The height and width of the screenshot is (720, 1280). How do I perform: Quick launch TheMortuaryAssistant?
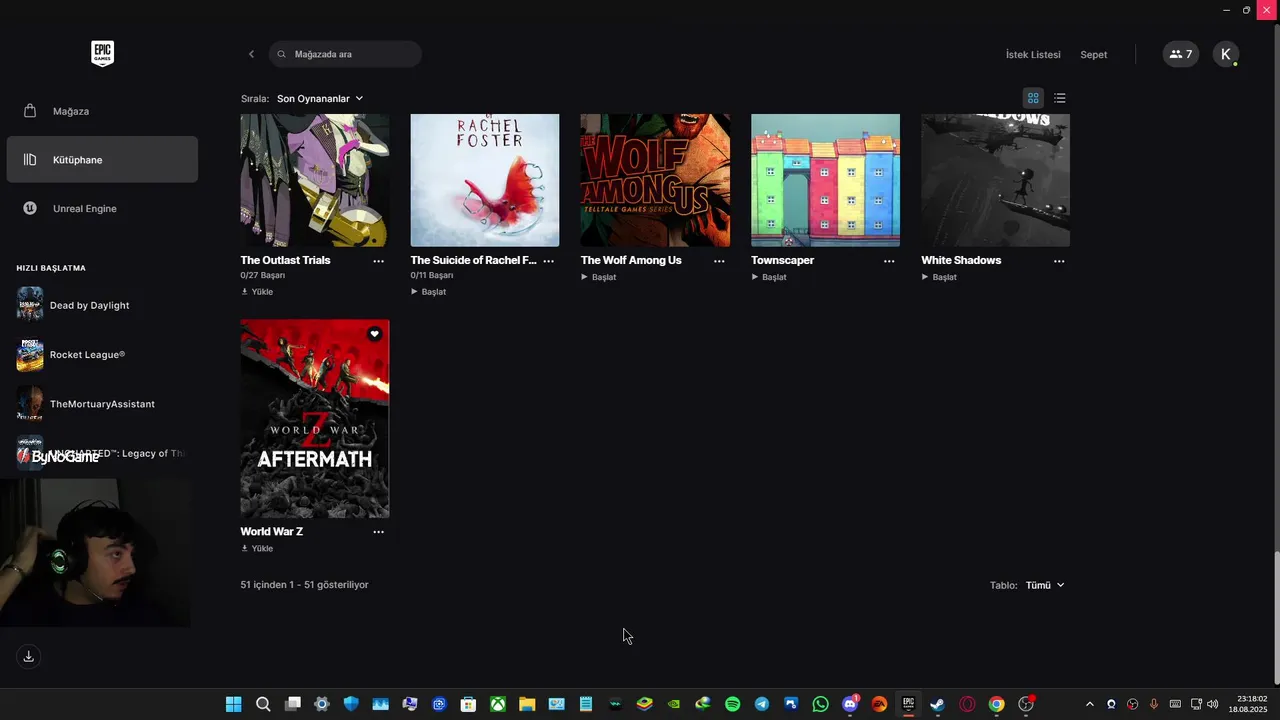(x=100, y=404)
